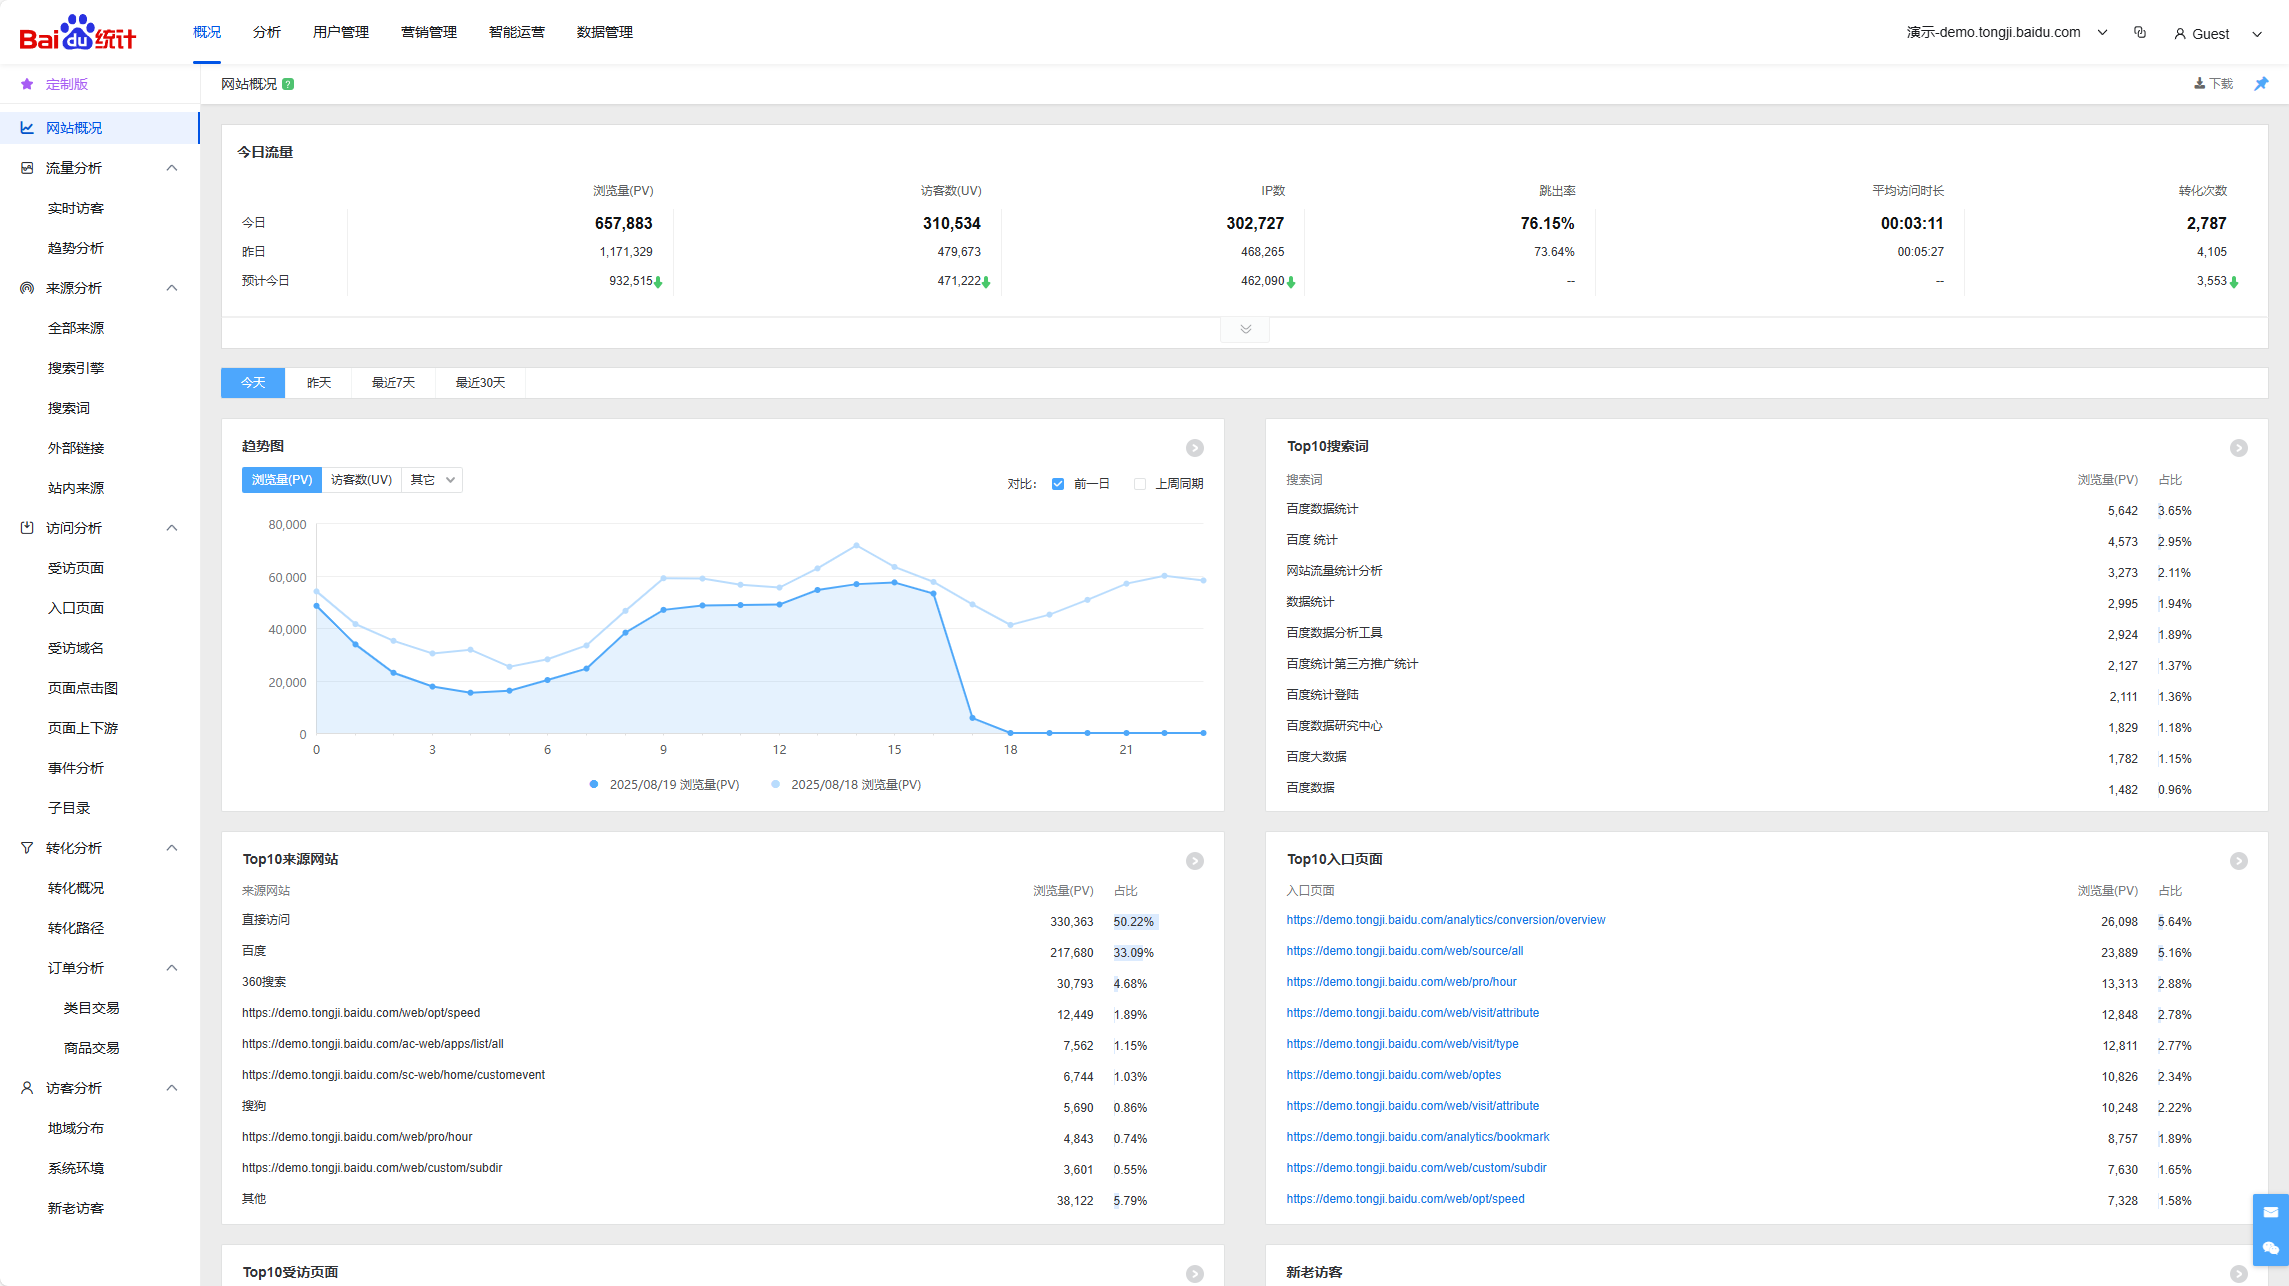Select the 访客数(UV) chart metric tab

pyautogui.click(x=361, y=480)
